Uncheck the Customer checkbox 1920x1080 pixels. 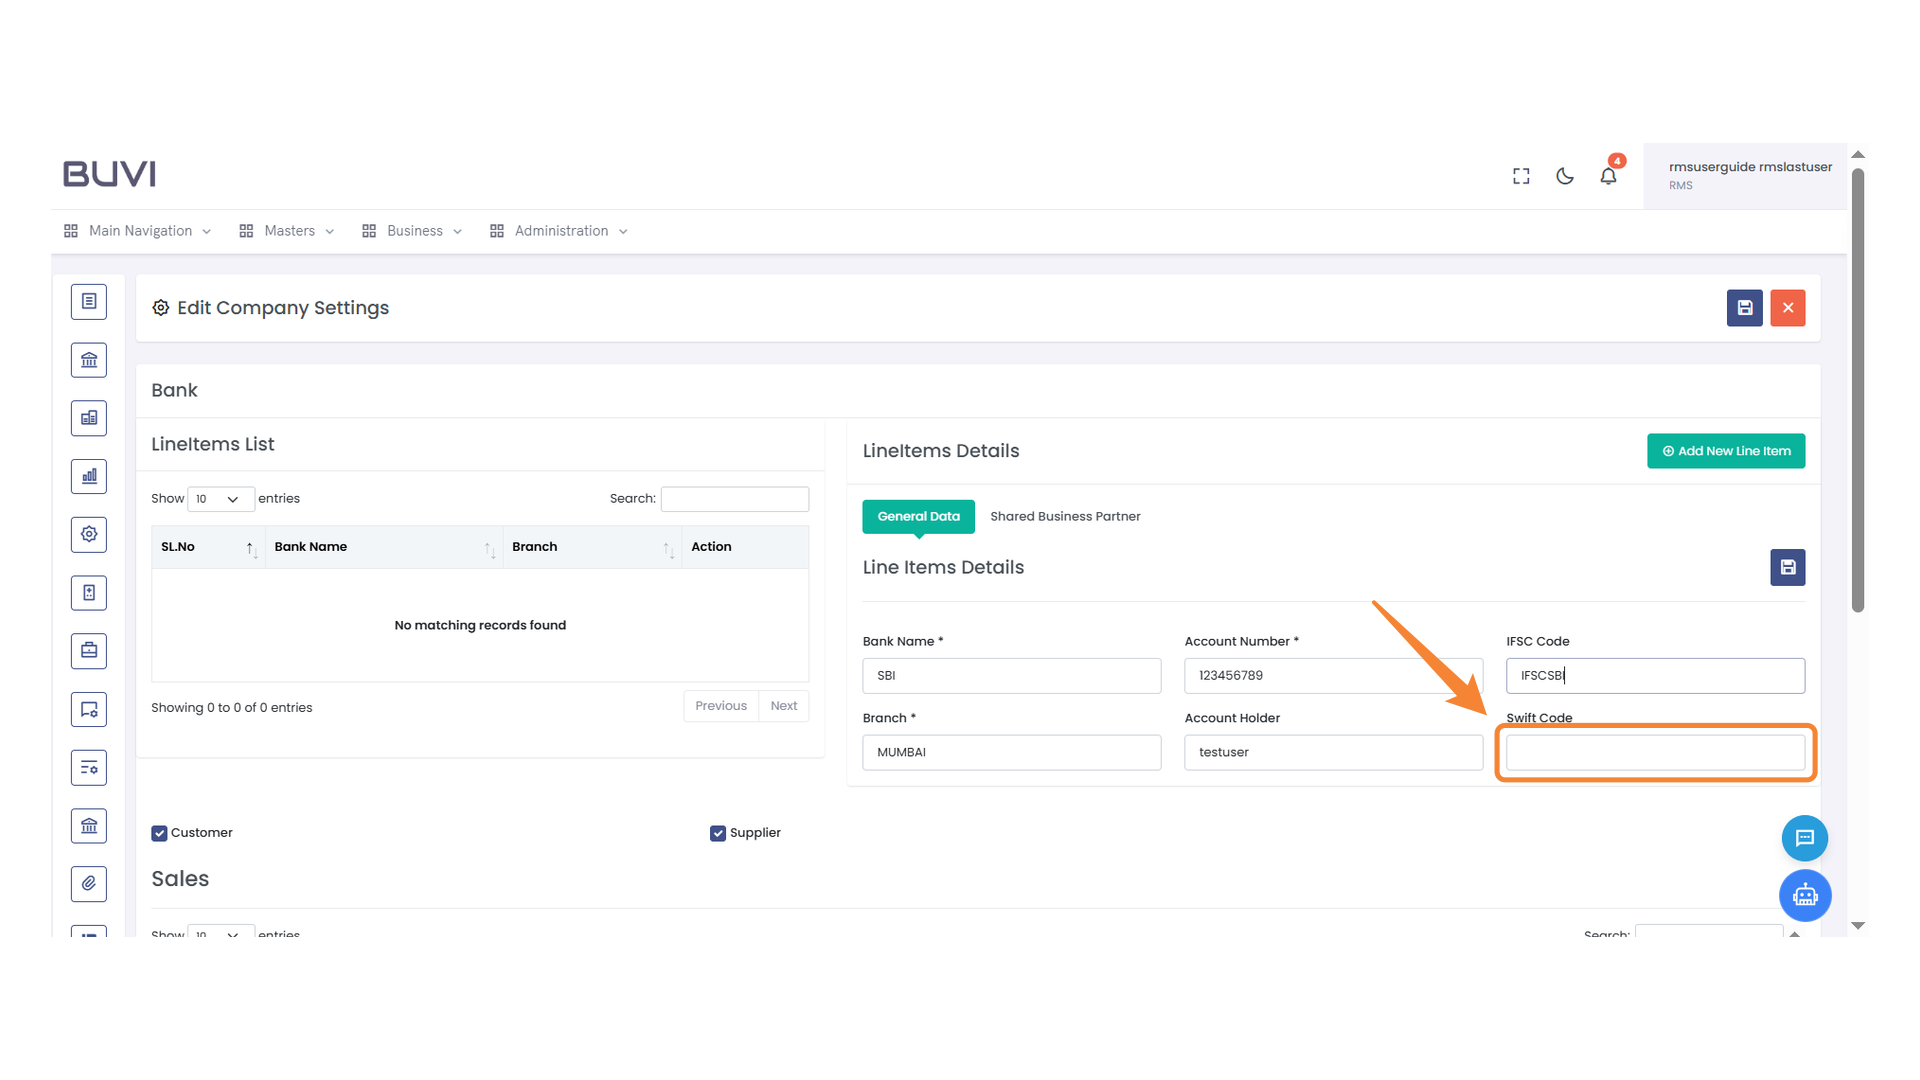coord(159,833)
